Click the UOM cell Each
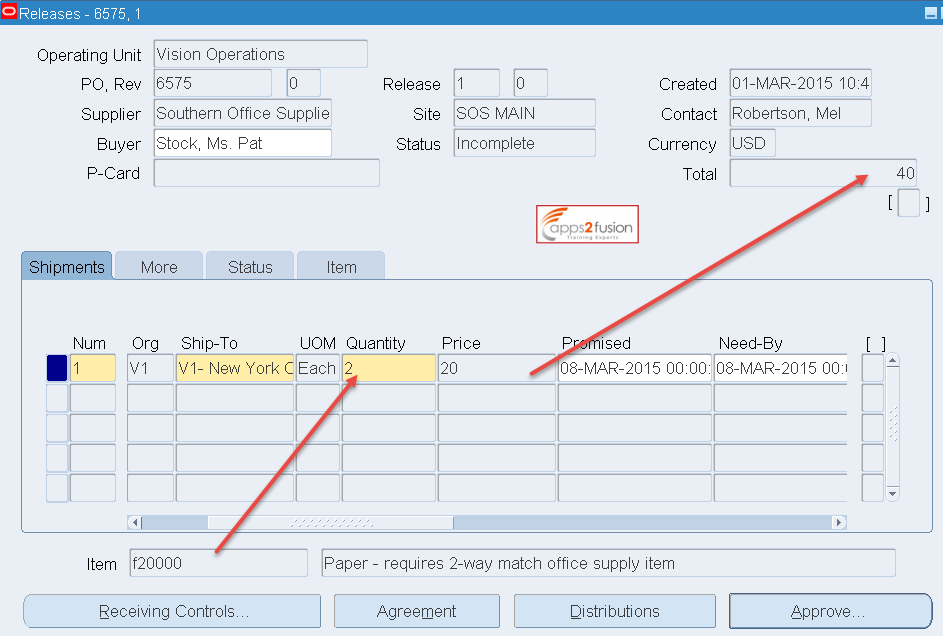The image size is (943, 636). click(x=318, y=368)
